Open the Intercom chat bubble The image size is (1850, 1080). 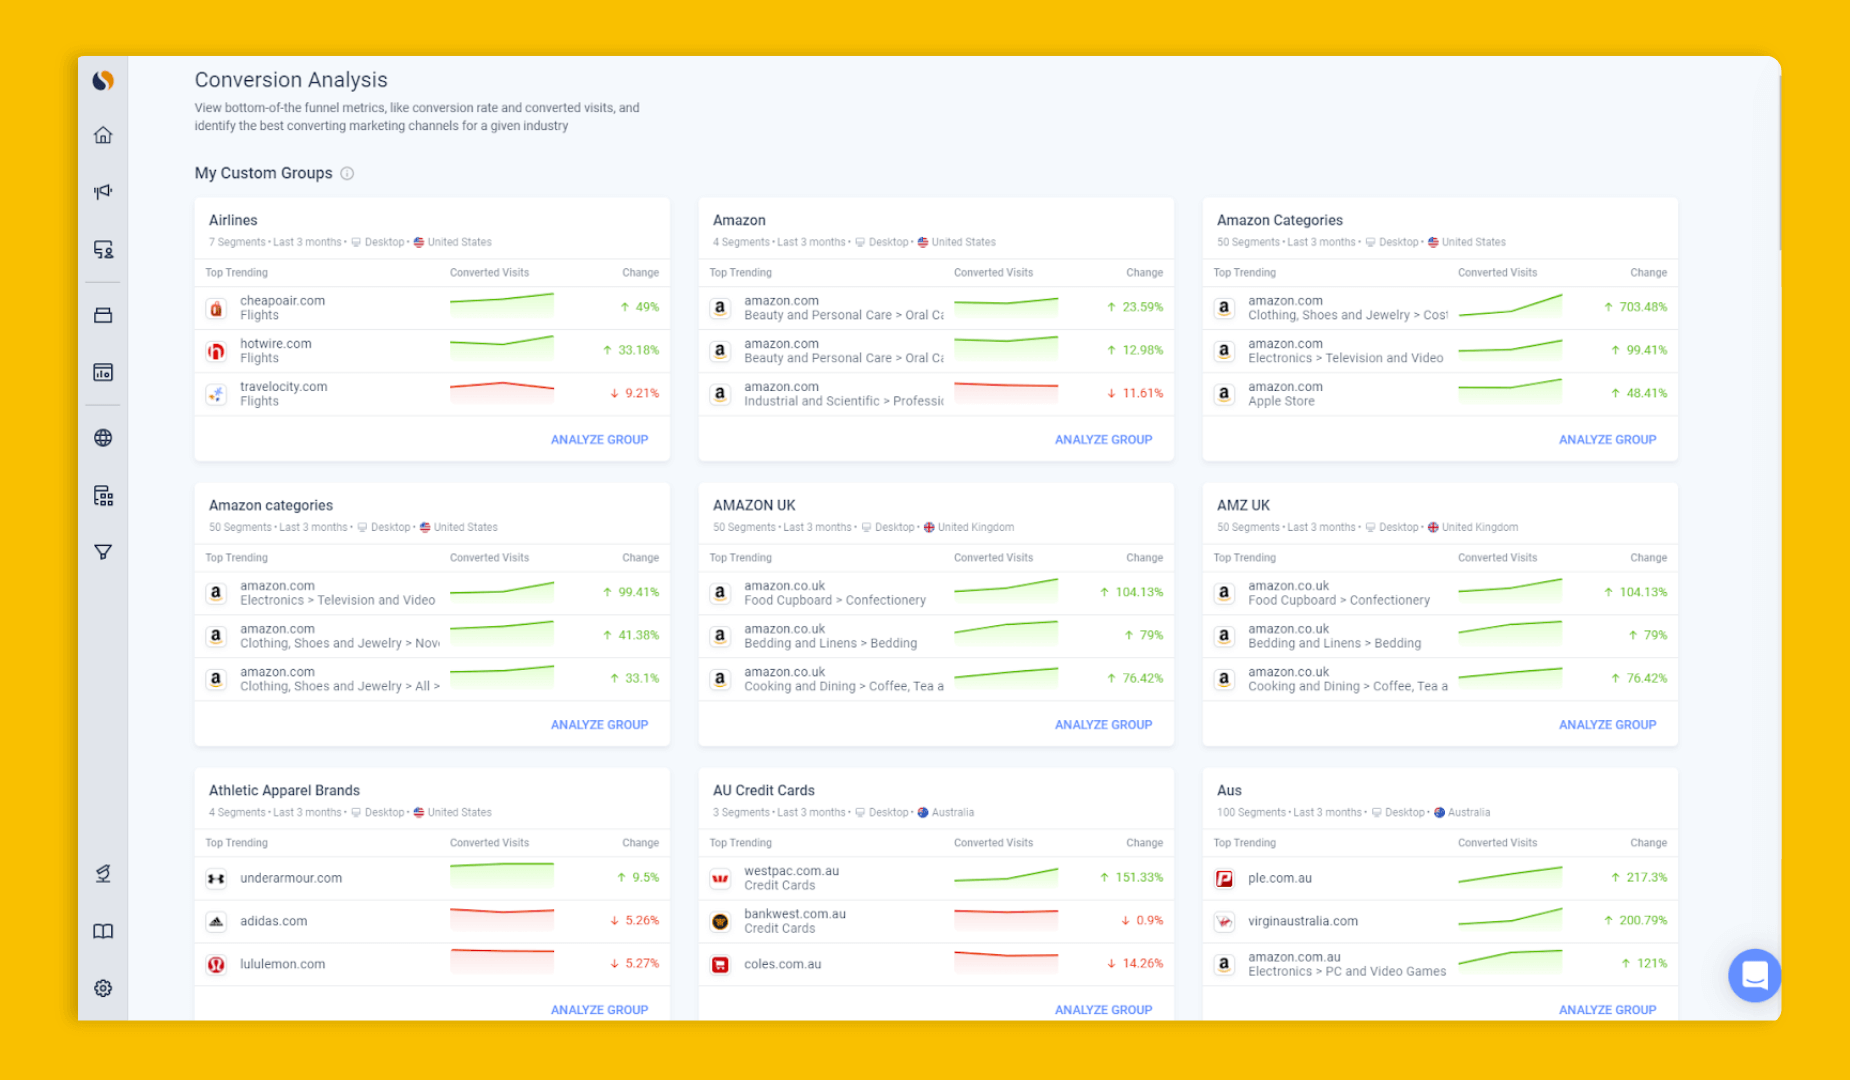[1754, 976]
